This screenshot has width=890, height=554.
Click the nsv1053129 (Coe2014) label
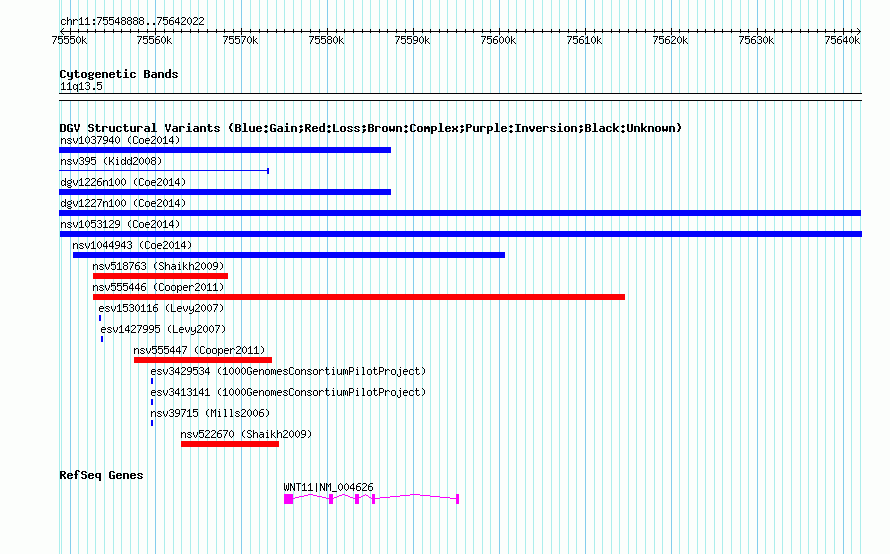(x=120, y=224)
